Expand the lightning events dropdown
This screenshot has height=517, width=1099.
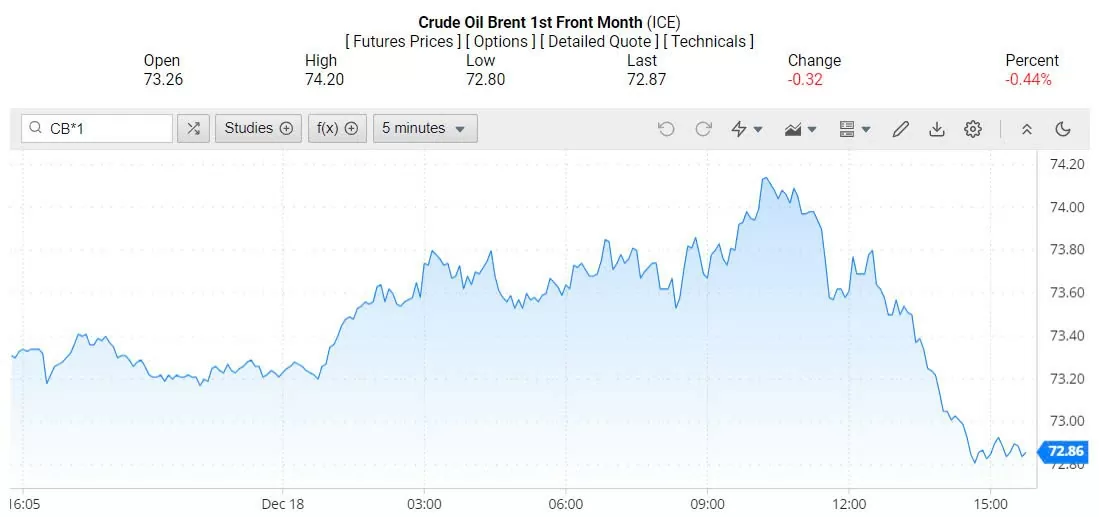click(747, 128)
